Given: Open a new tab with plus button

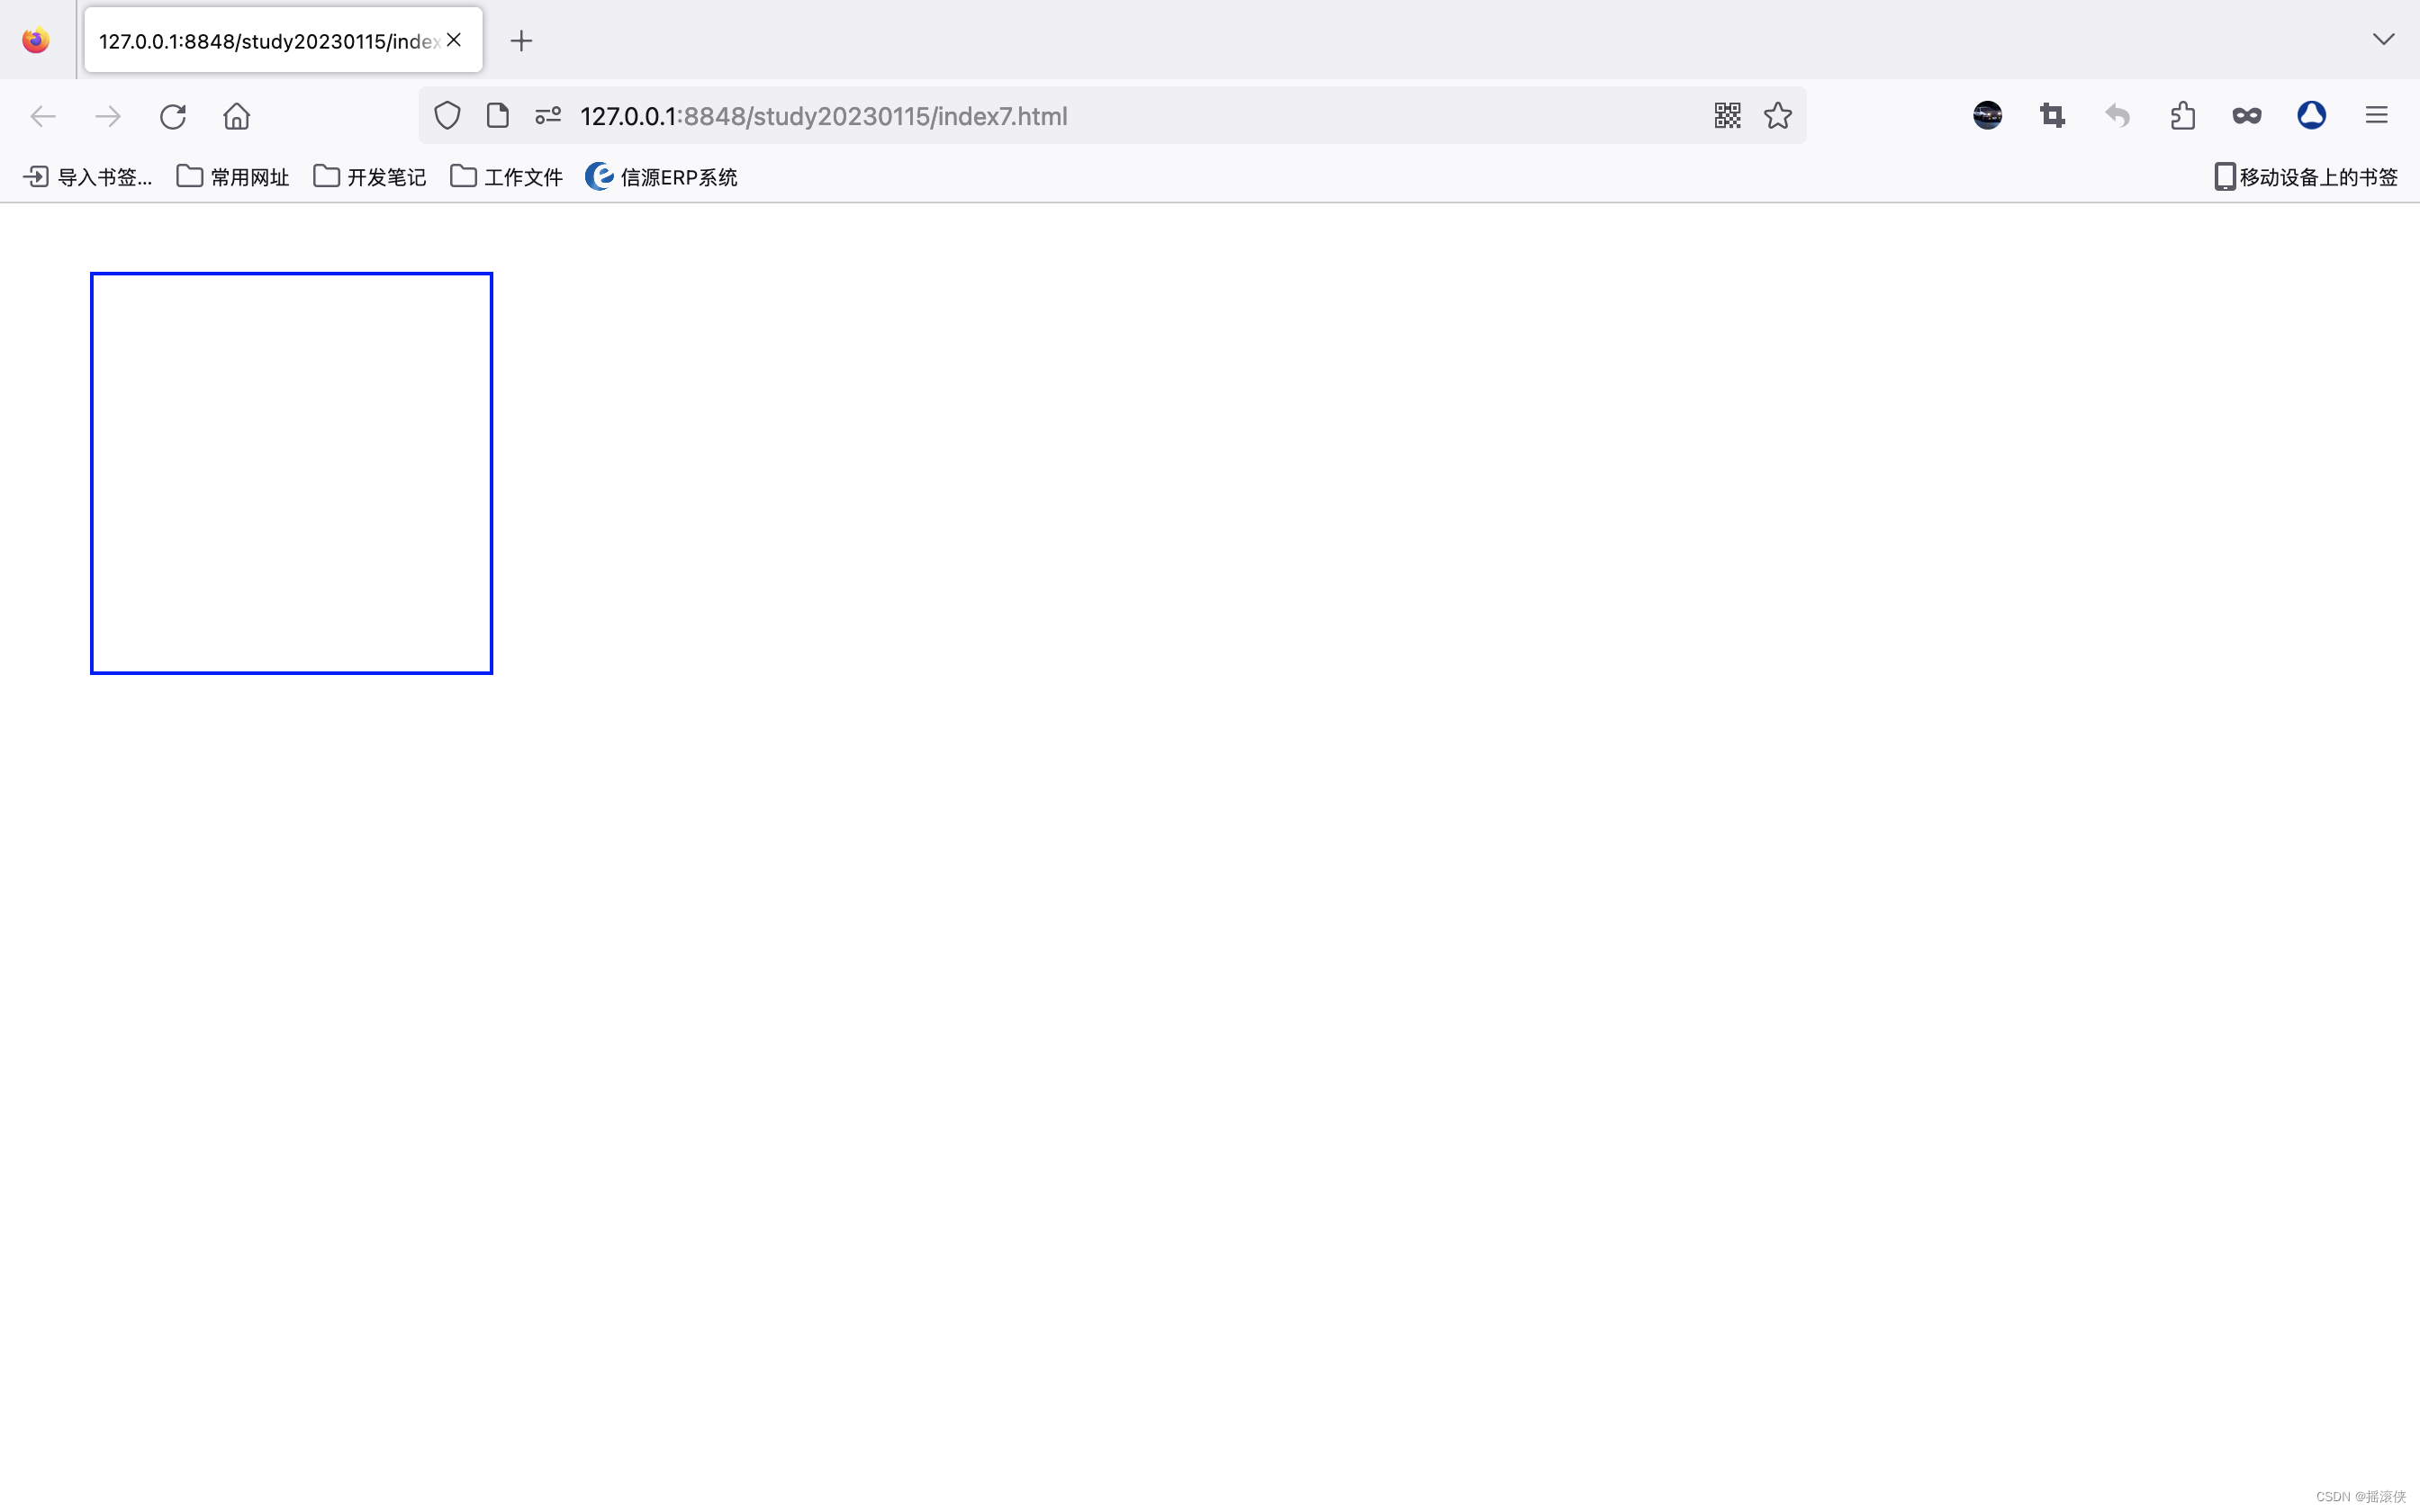Looking at the screenshot, I should 521,41.
